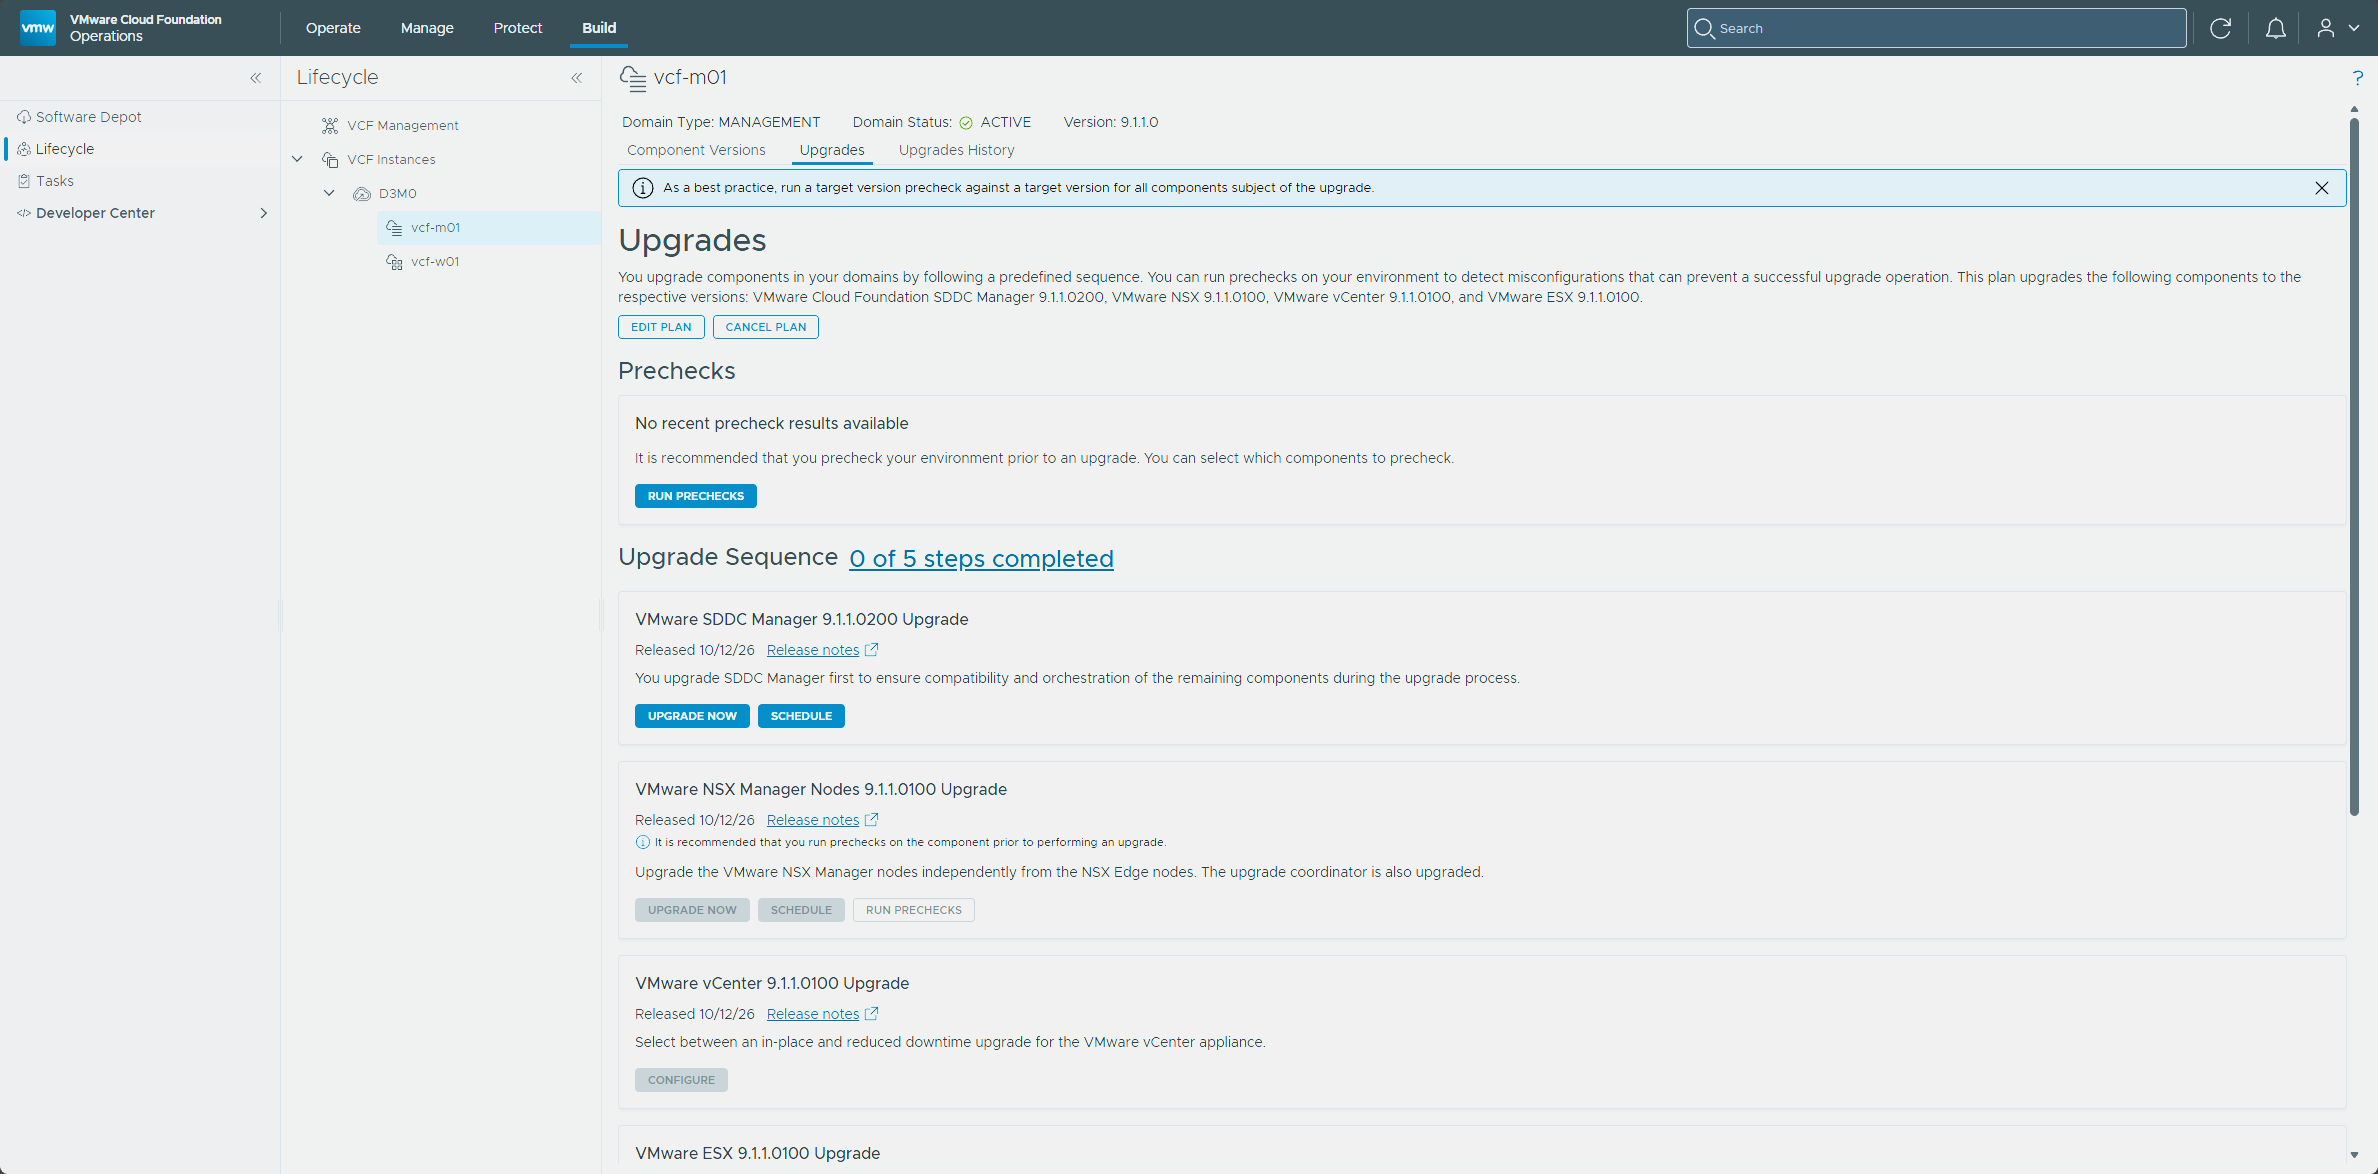Open the notifications bell
This screenshot has width=2378, height=1174.
click(x=2275, y=28)
